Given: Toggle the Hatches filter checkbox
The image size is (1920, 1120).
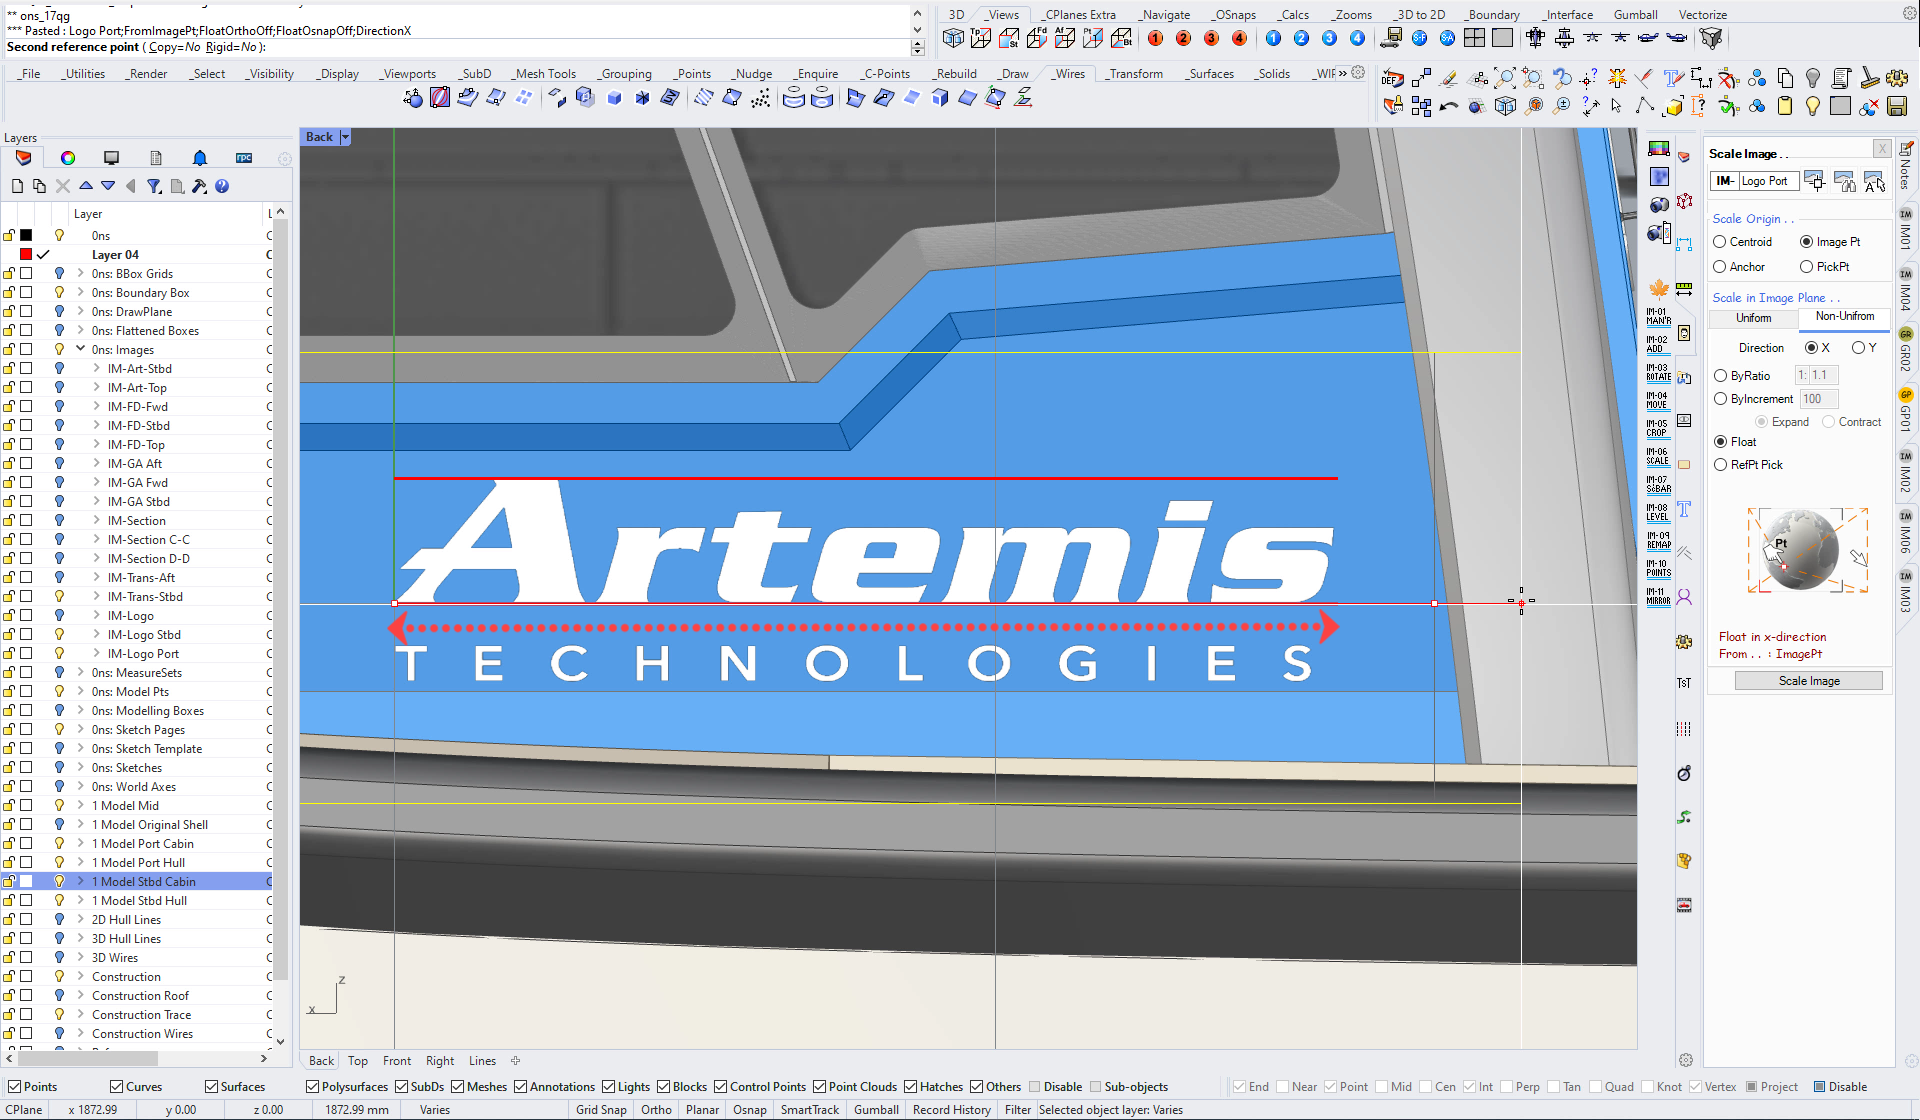Looking at the screenshot, I should click(911, 1087).
